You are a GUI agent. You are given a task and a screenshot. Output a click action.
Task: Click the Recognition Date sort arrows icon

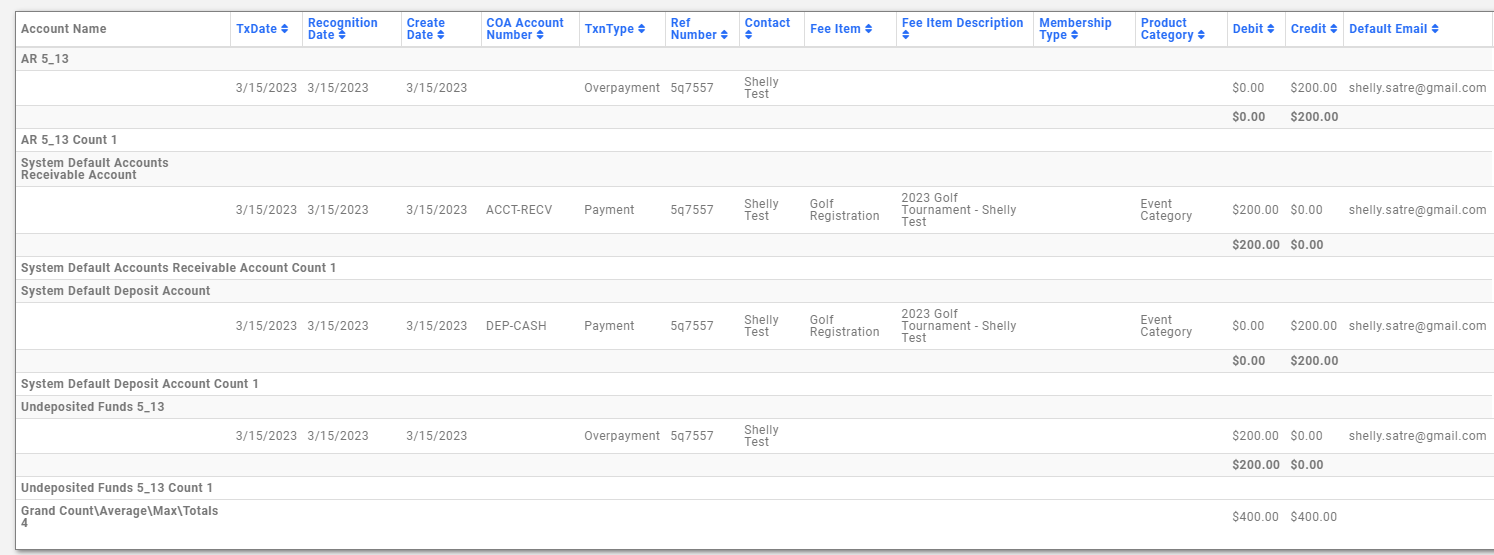pyautogui.click(x=342, y=36)
